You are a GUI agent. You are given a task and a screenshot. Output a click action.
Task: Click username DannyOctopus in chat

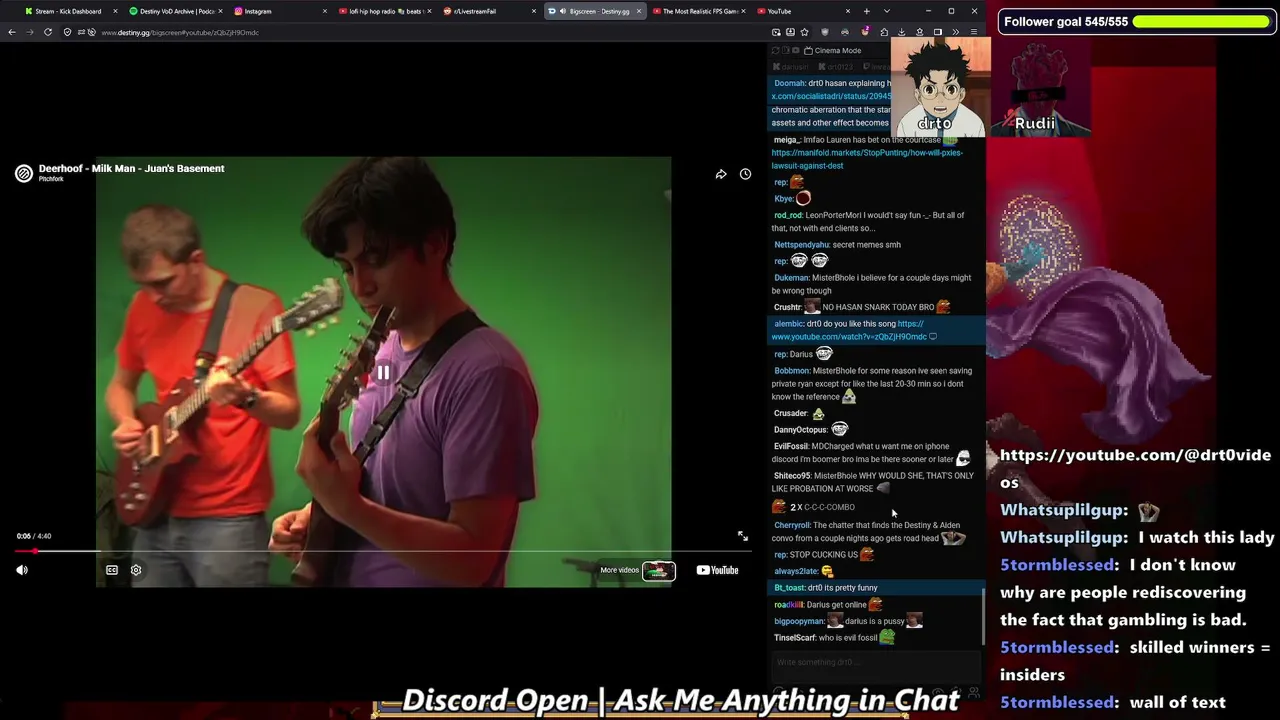point(800,430)
